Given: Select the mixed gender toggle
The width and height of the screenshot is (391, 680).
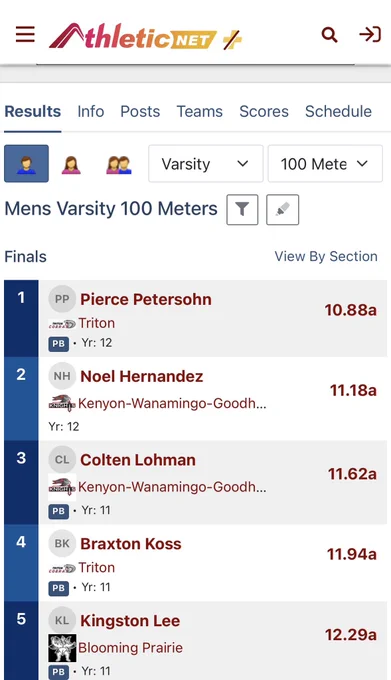Looking at the screenshot, I should 119,165.
